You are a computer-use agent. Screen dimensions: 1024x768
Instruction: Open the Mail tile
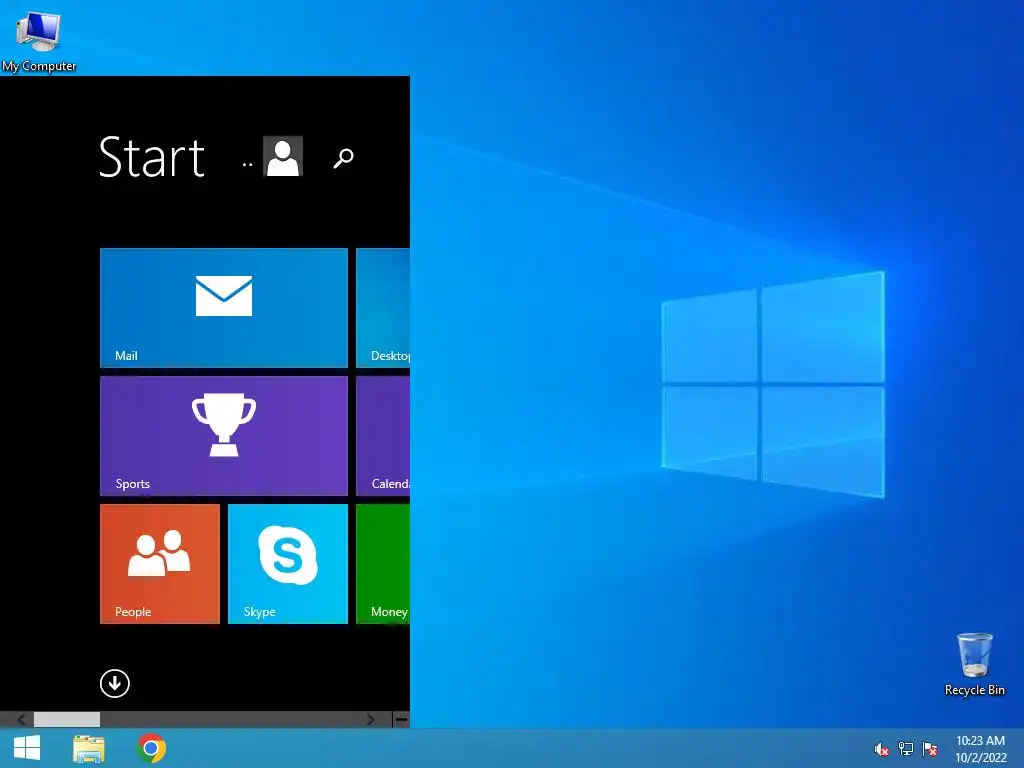point(223,308)
